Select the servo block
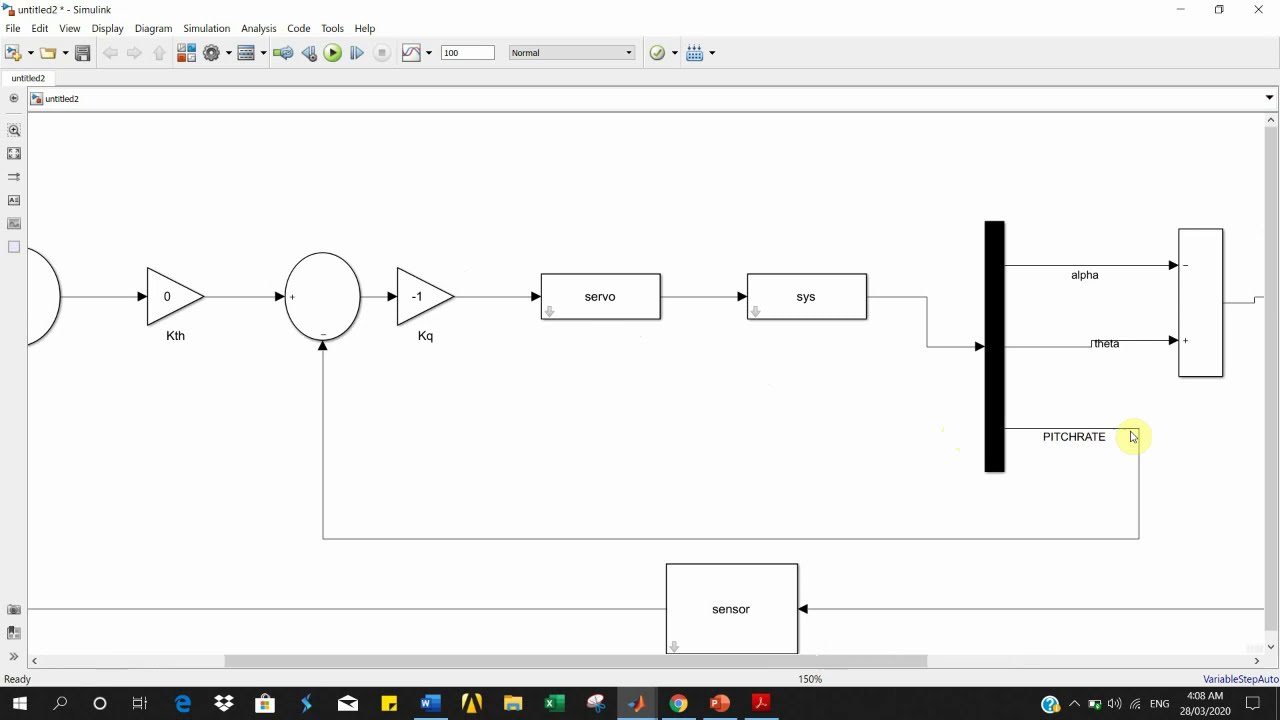 pos(600,297)
